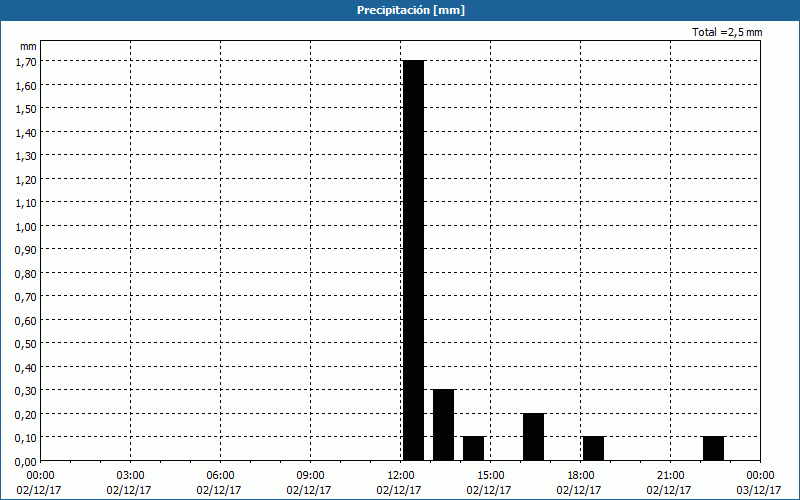Select the 1,50 y-axis label
Screen dimensions: 800x500
[x=26, y=109]
